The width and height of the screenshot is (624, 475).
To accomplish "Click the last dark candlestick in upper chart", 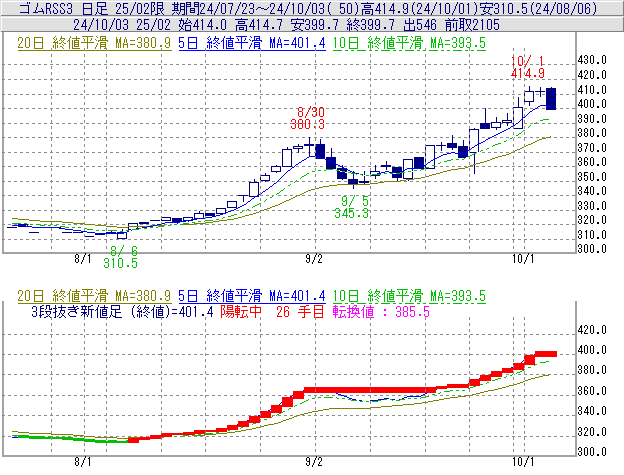I will (x=551, y=99).
